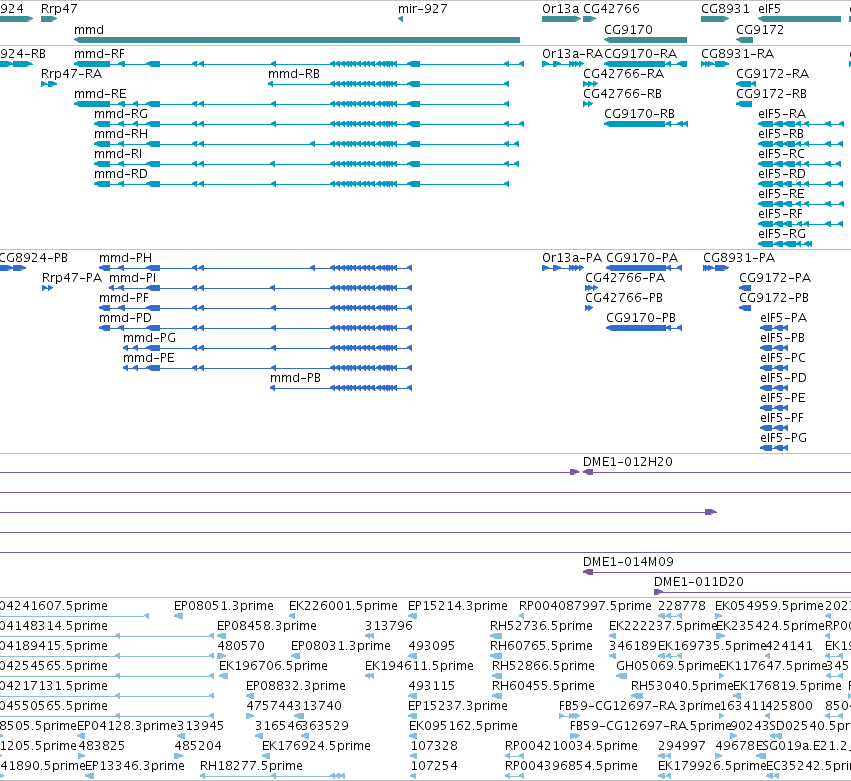The height and width of the screenshot is (781, 851).
Task: Select protein label mmd-PH
Action: pyautogui.click(x=125, y=258)
